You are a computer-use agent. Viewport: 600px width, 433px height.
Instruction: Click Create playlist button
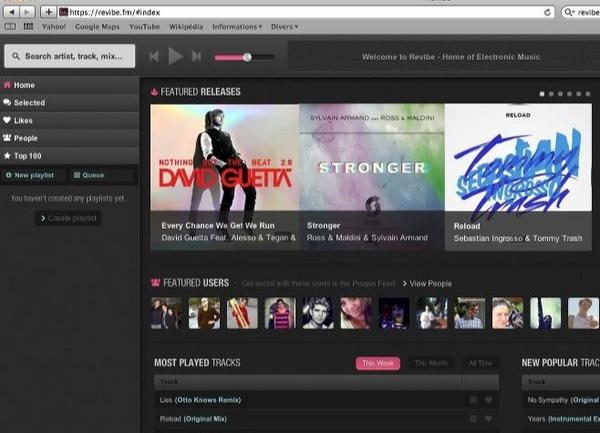point(68,218)
